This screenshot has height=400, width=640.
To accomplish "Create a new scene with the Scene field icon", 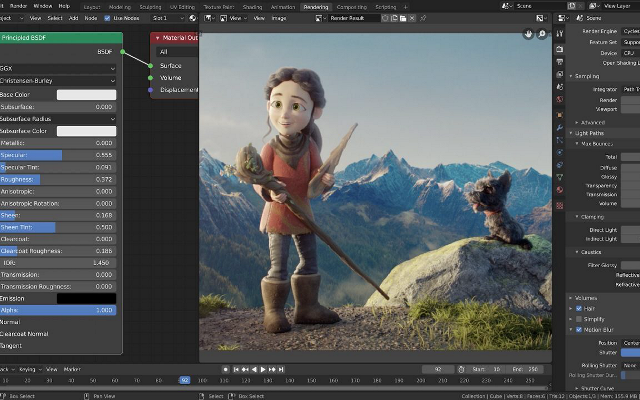I will click(x=571, y=6).
